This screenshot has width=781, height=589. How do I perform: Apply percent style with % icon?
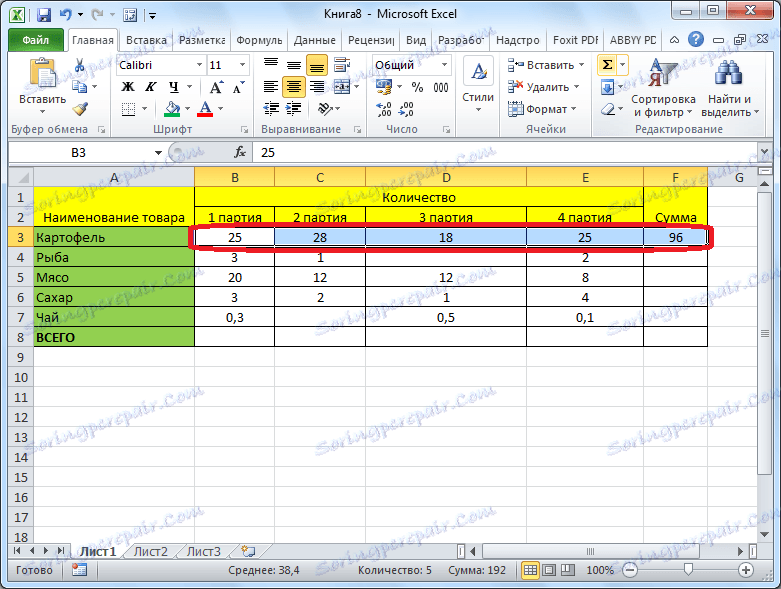click(417, 87)
